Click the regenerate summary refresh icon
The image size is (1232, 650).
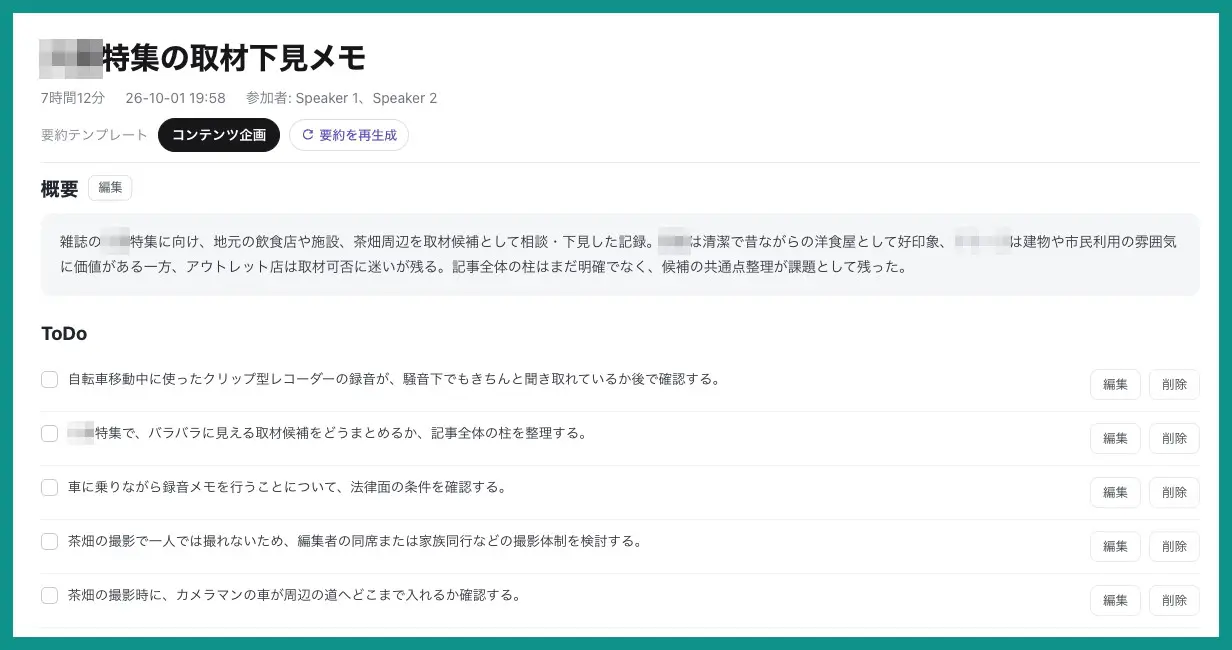pyautogui.click(x=308, y=135)
